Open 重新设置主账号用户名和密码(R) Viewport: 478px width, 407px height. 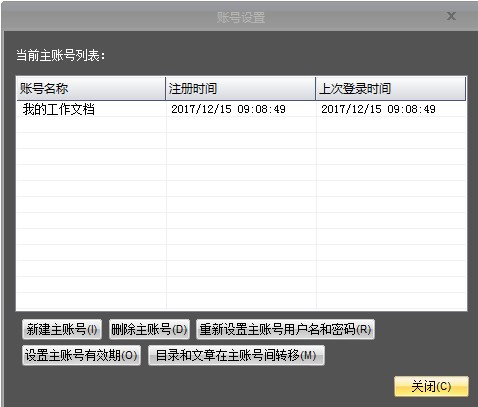click(x=285, y=329)
